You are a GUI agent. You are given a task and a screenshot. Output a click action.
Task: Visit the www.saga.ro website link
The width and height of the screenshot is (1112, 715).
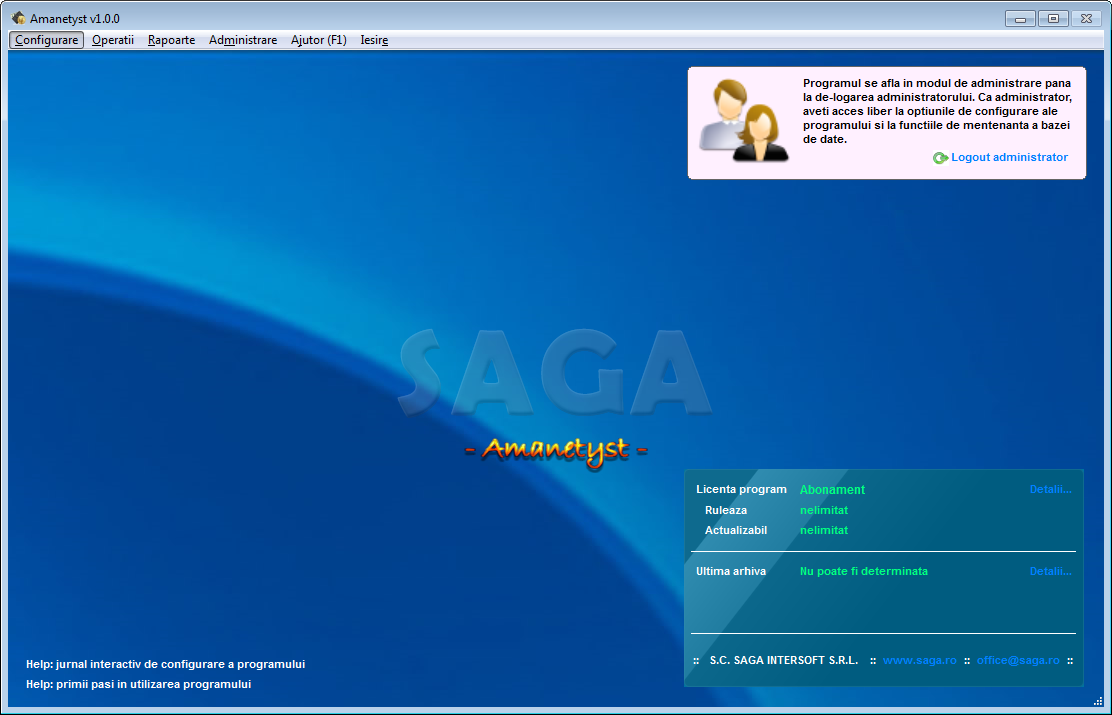coord(919,660)
